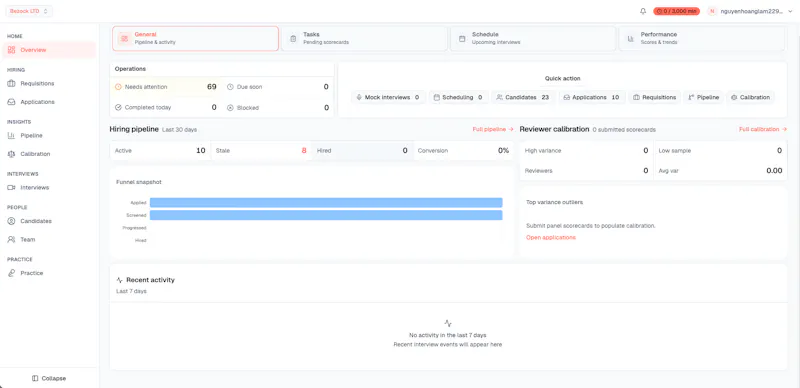Viewport: 800px width, 388px height.
Task: Open the Full calibration link
Action: (763, 130)
